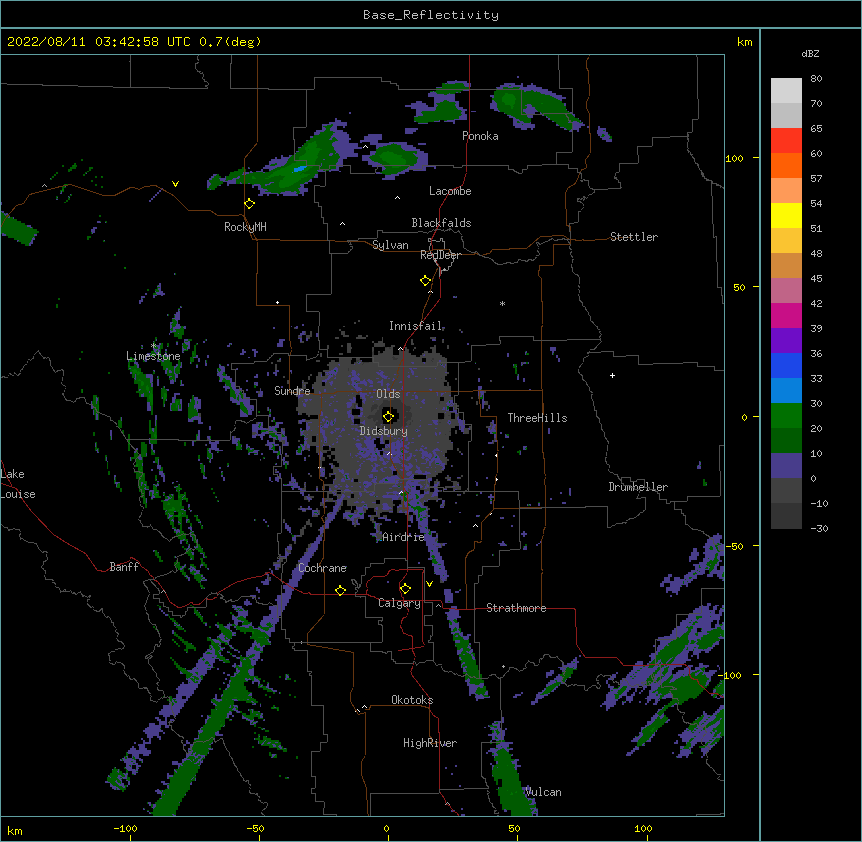The height and width of the screenshot is (842, 862).
Task: Click the -100 tick on bottom axis
Action: point(125,828)
